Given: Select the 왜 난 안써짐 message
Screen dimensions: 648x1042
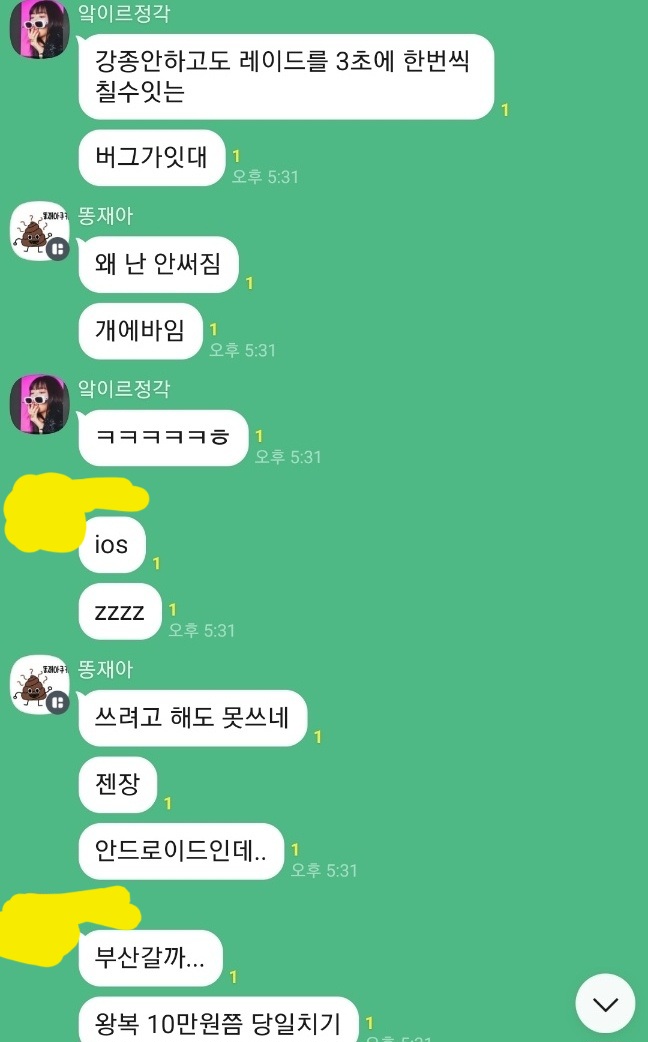Looking at the screenshot, I should (158, 264).
